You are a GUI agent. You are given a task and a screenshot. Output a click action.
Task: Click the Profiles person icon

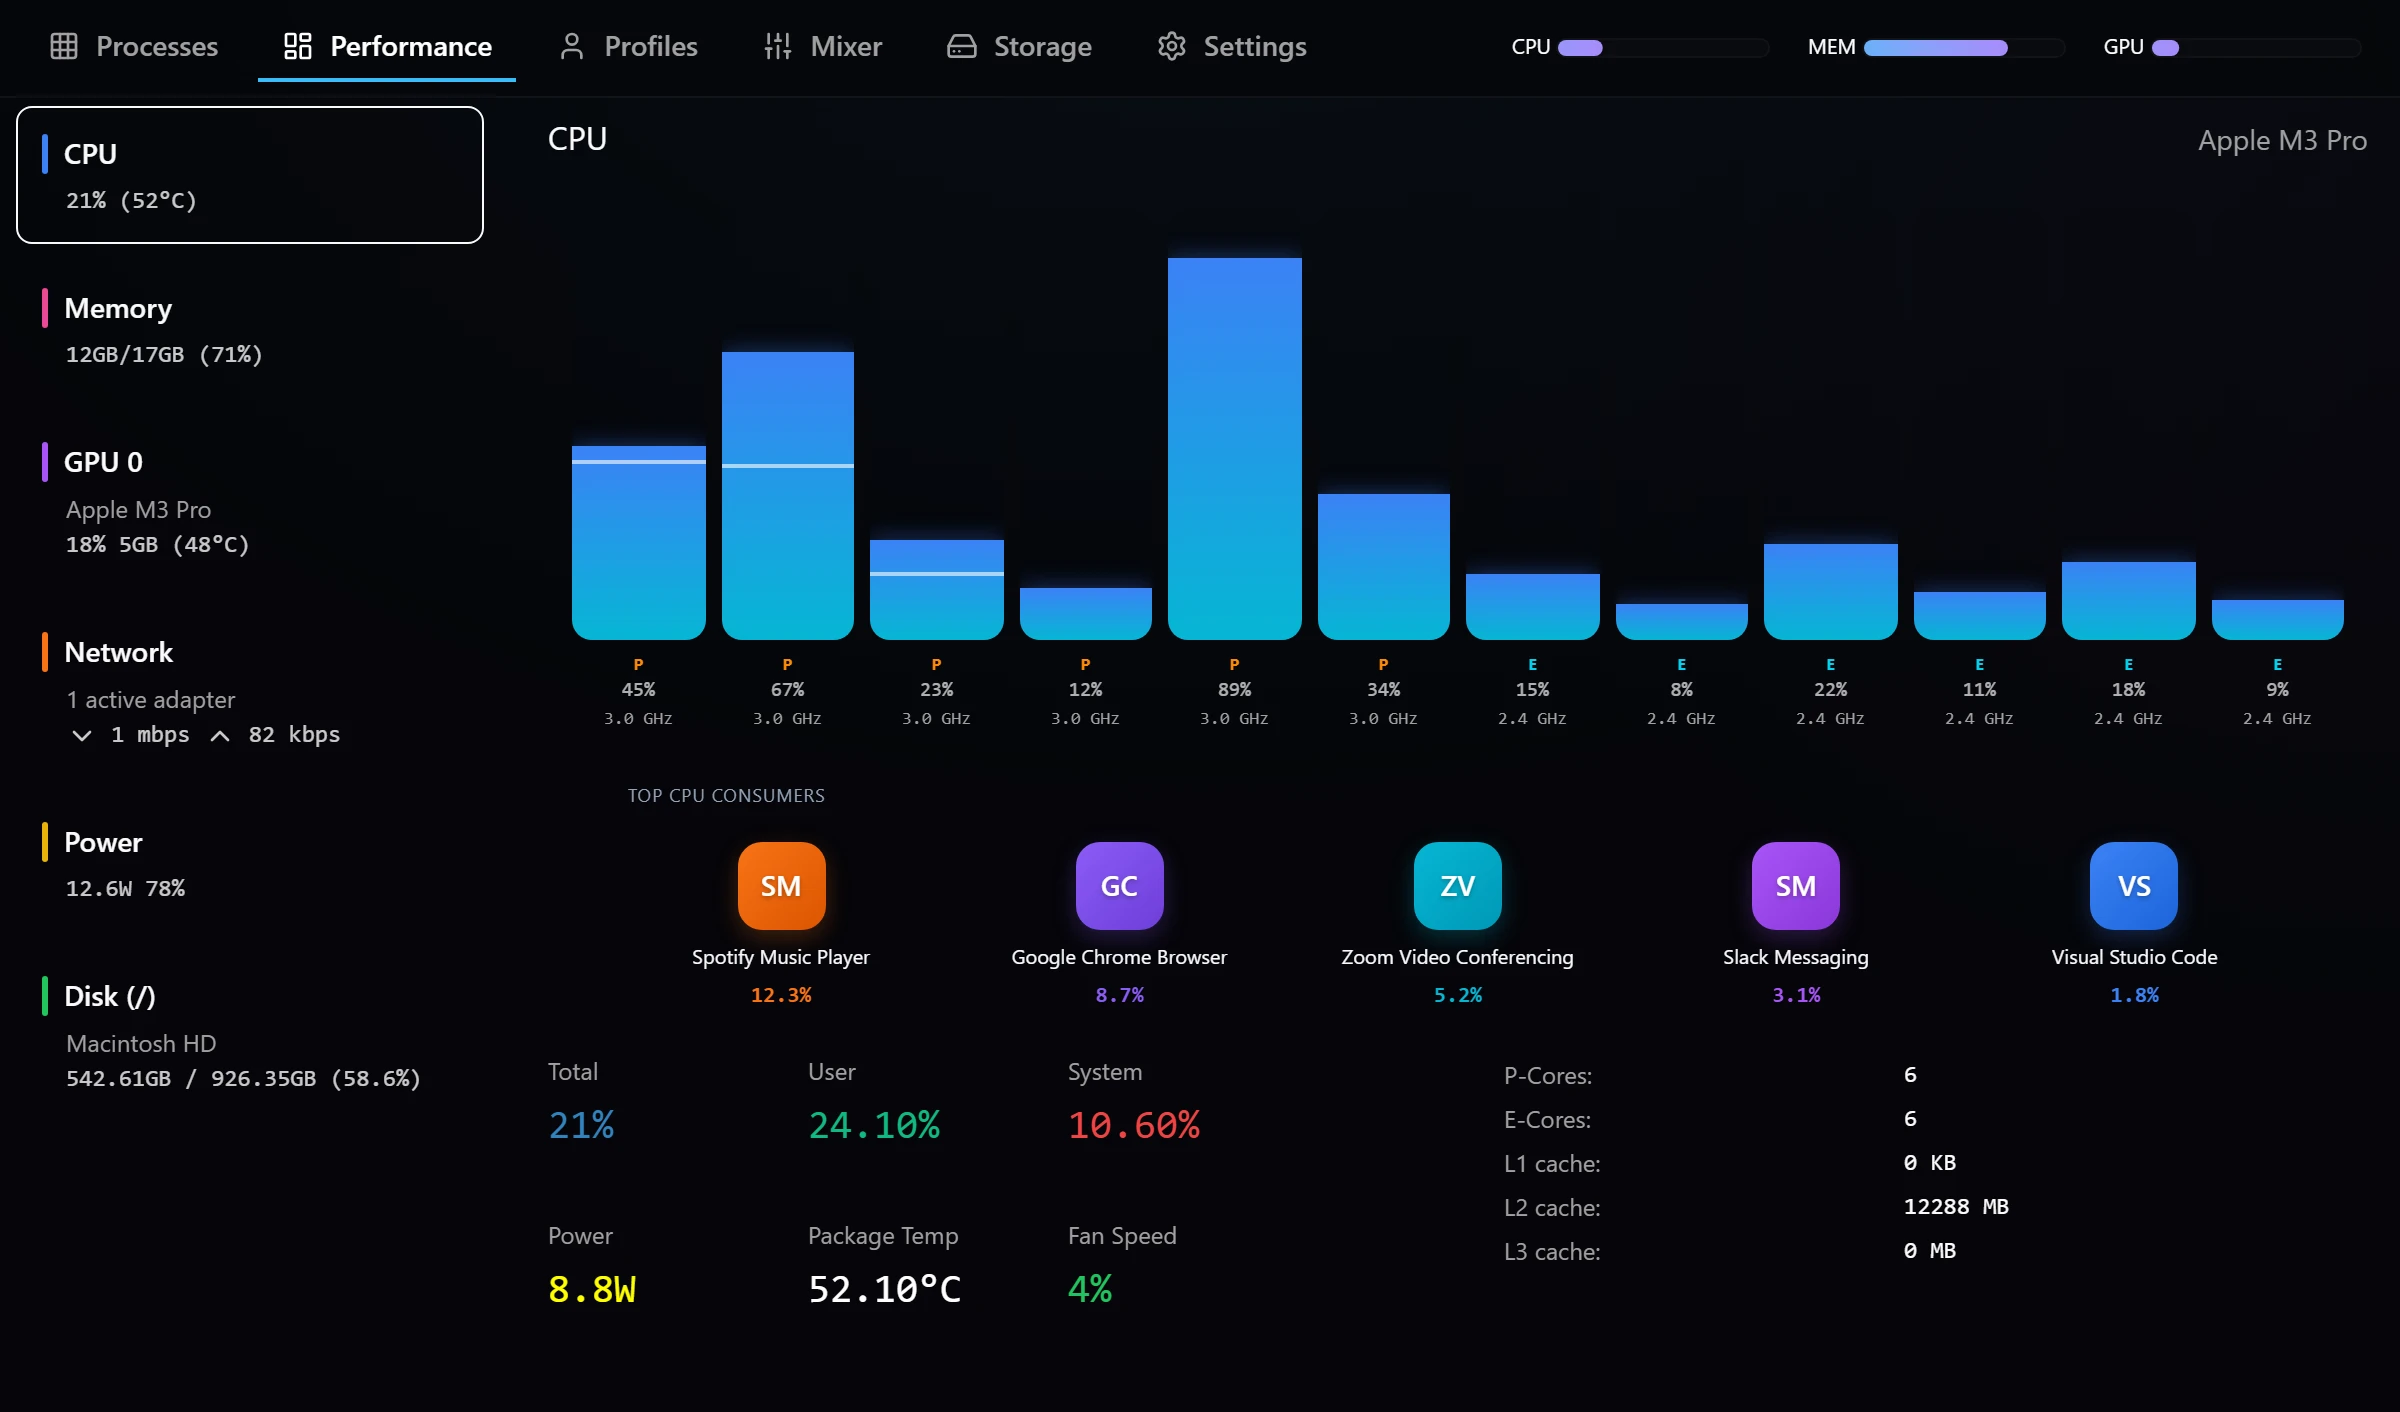(x=572, y=46)
